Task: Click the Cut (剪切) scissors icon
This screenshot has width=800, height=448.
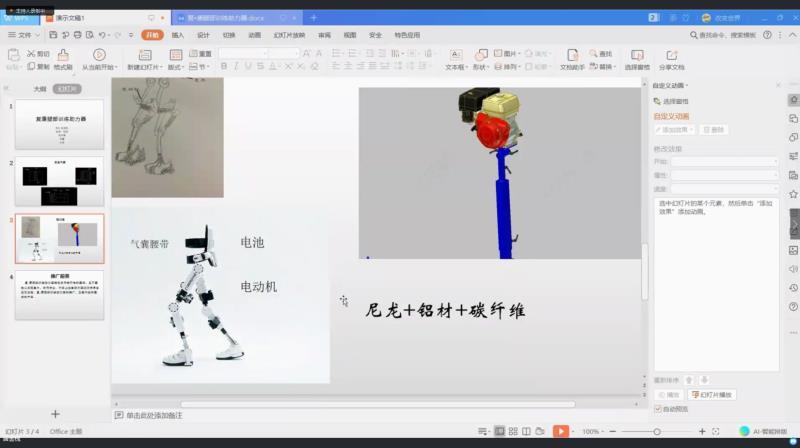Action: [32, 54]
